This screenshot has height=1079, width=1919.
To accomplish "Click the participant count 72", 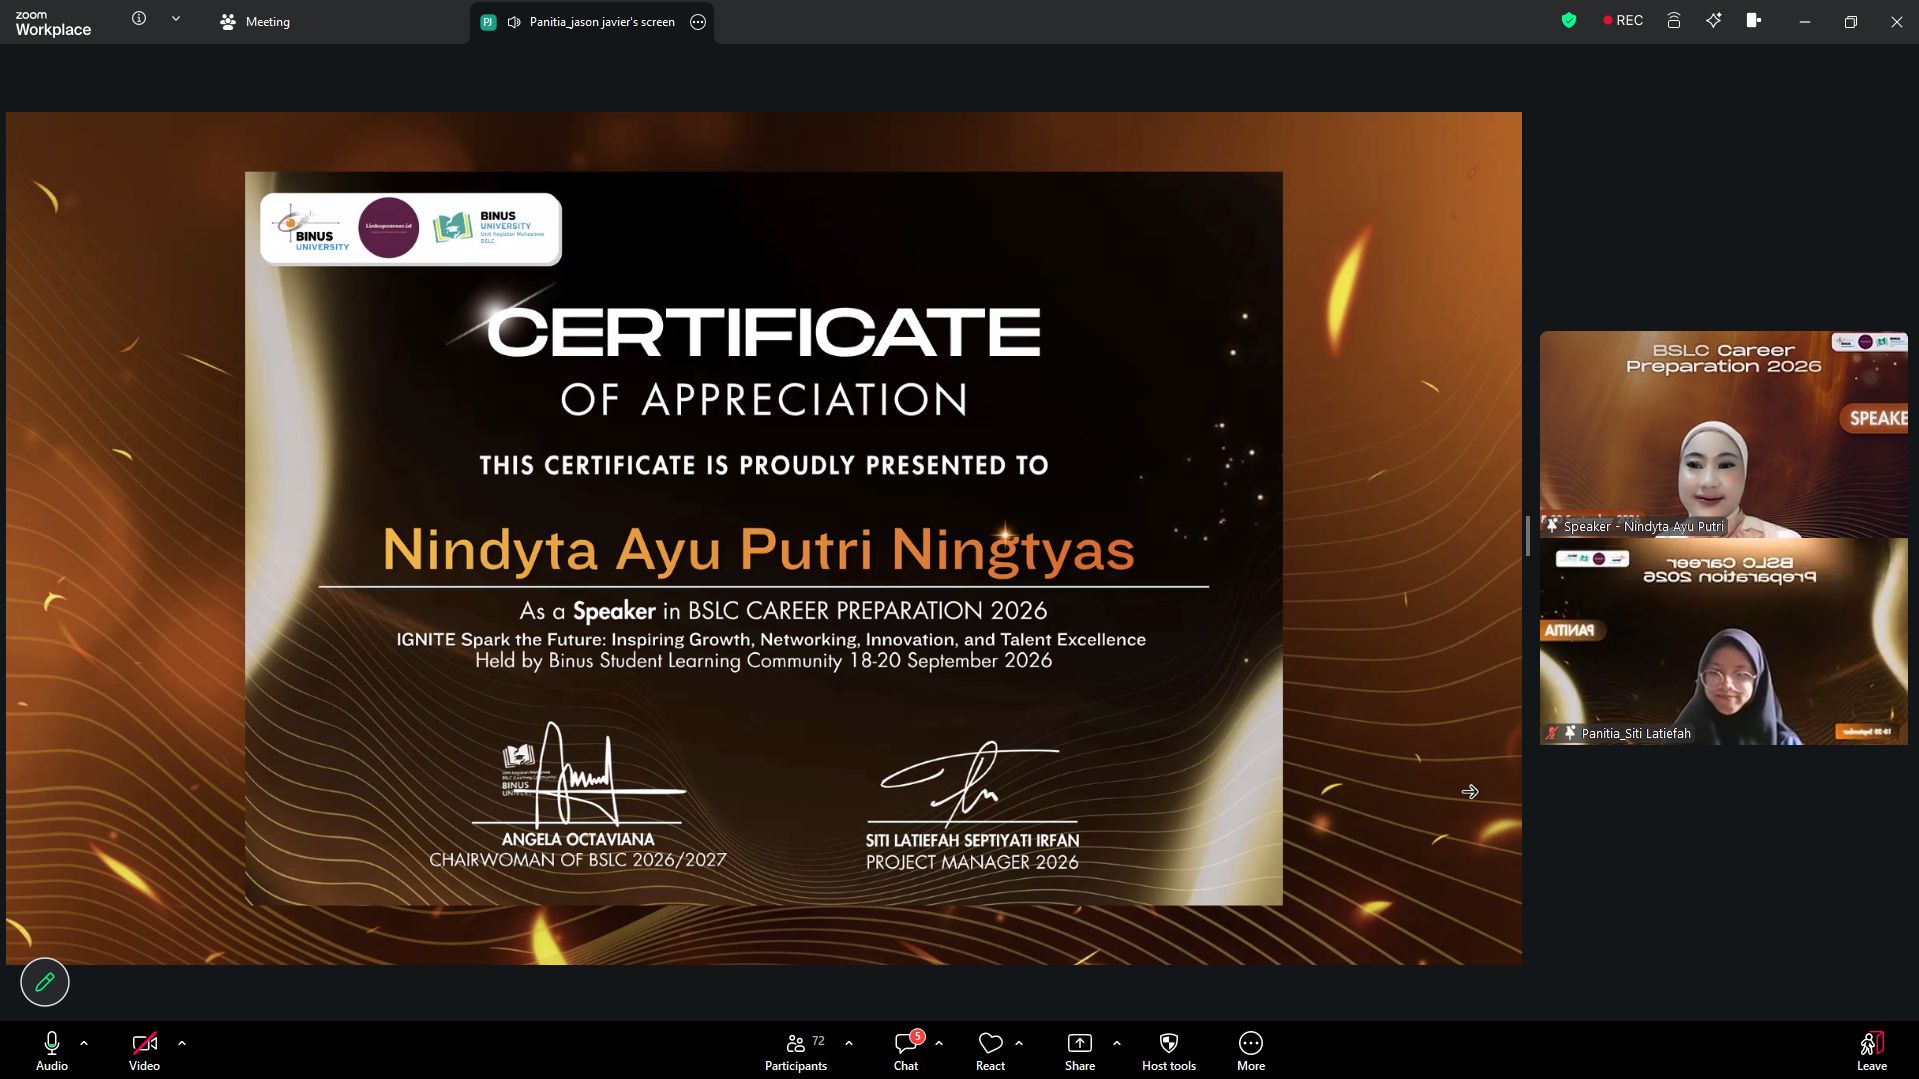I will [x=818, y=1041].
